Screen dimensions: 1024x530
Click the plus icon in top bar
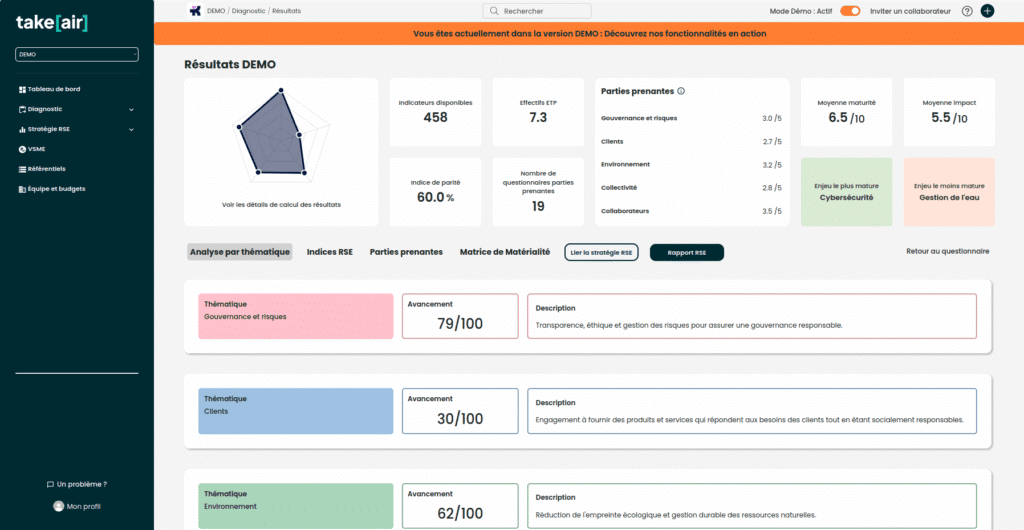988,11
